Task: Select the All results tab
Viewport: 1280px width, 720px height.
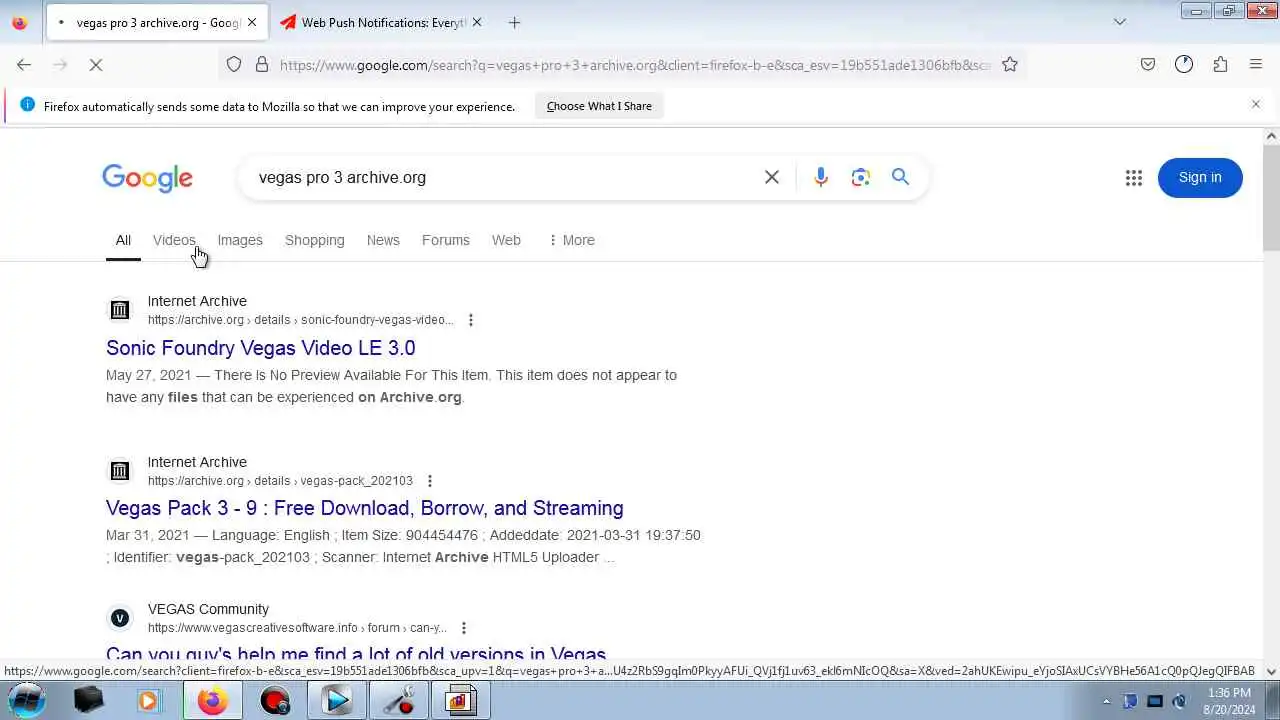Action: tap(123, 240)
